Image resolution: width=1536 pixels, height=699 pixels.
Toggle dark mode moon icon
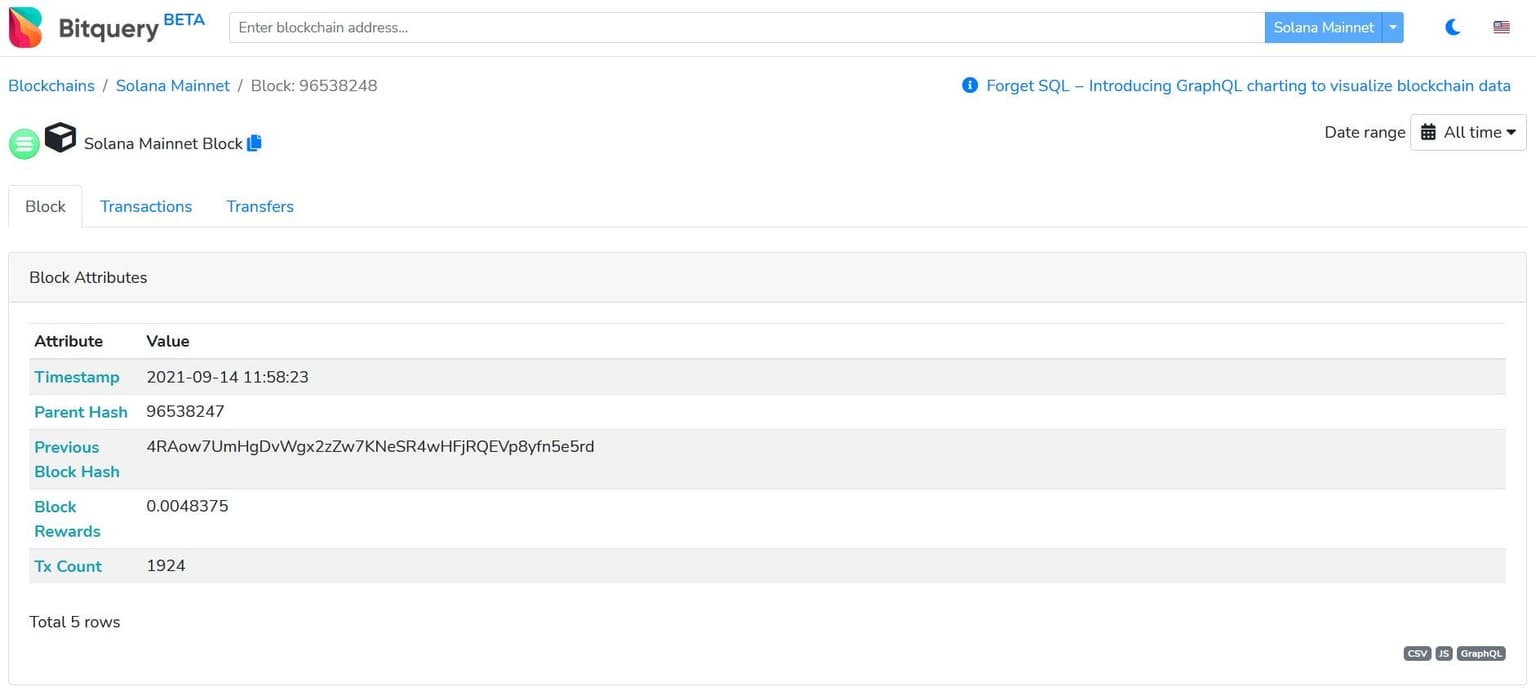[1453, 27]
